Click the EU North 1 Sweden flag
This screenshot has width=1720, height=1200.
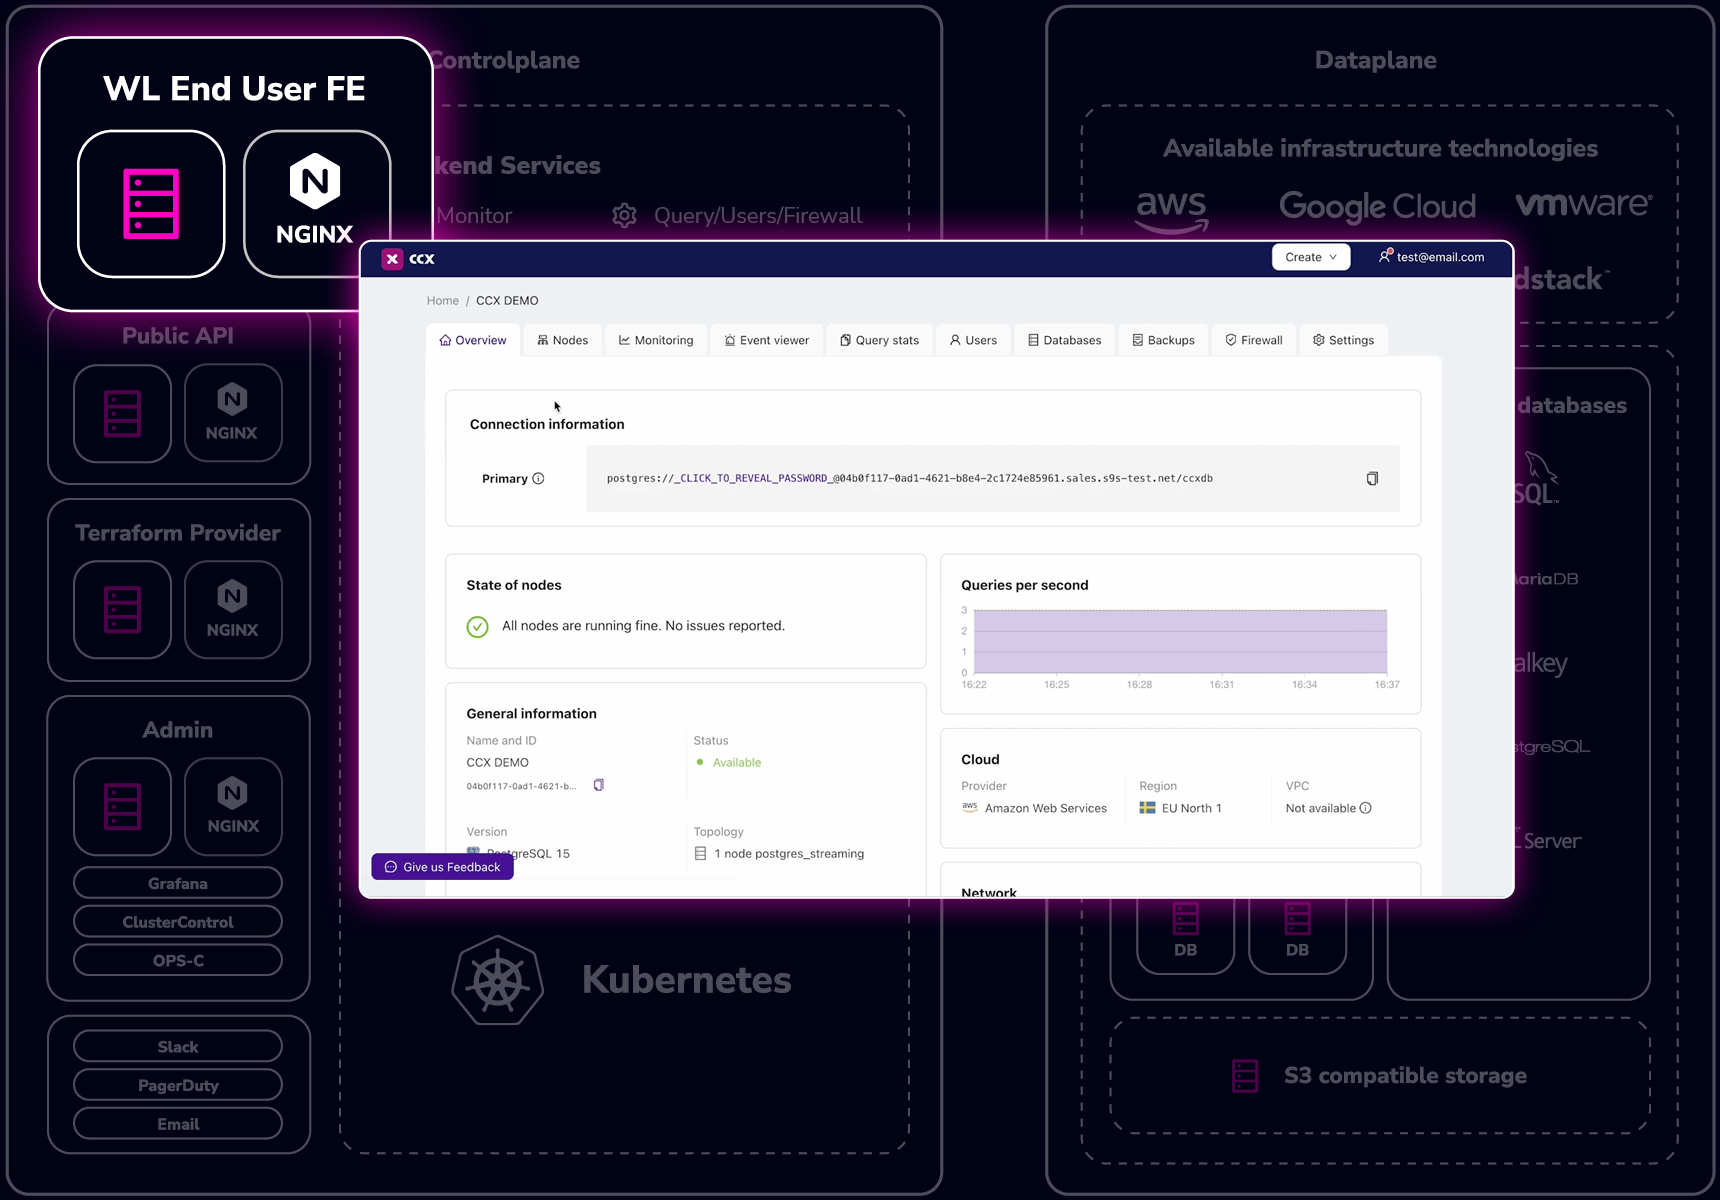click(1147, 808)
